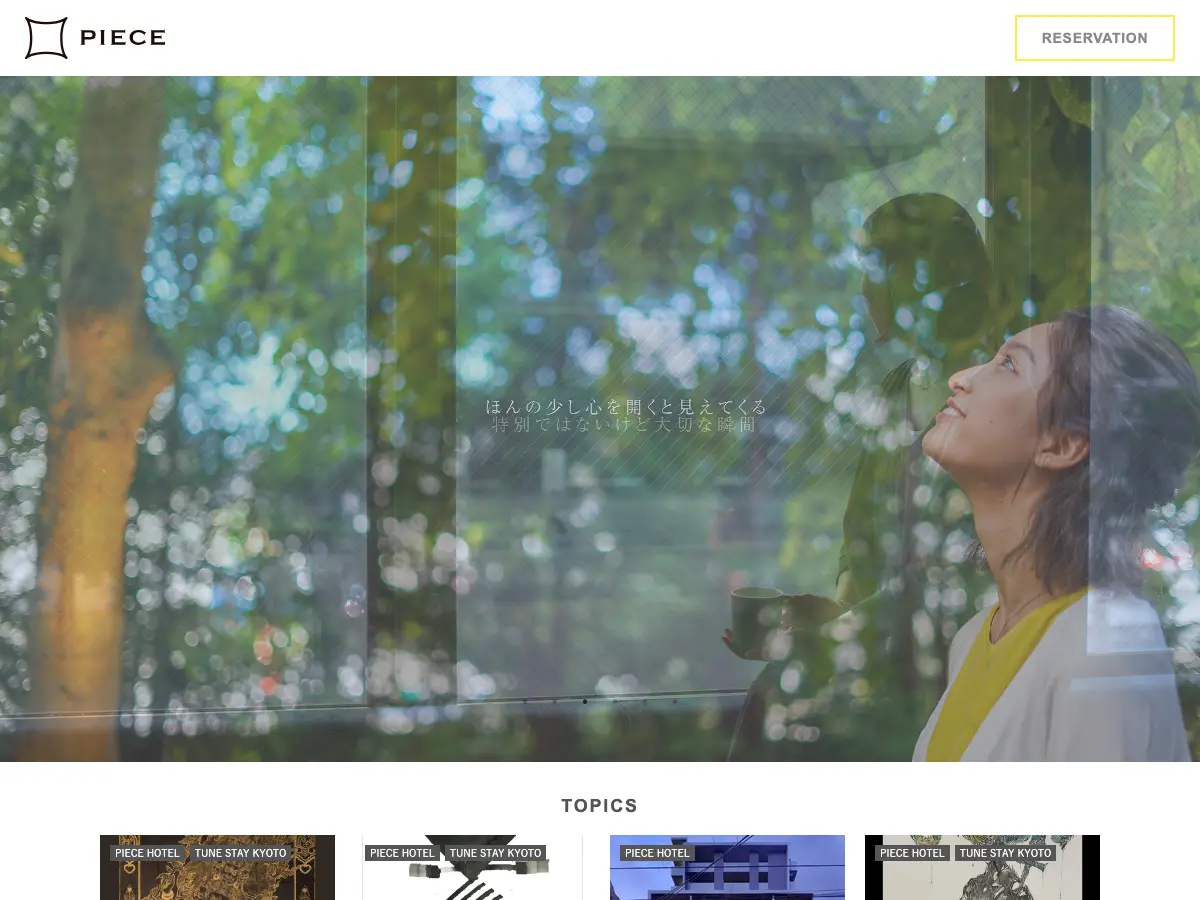This screenshot has width=1200, height=900.
Task: Click the text "特別ではないけど大切な瞬間"
Action: tap(626, 425)
